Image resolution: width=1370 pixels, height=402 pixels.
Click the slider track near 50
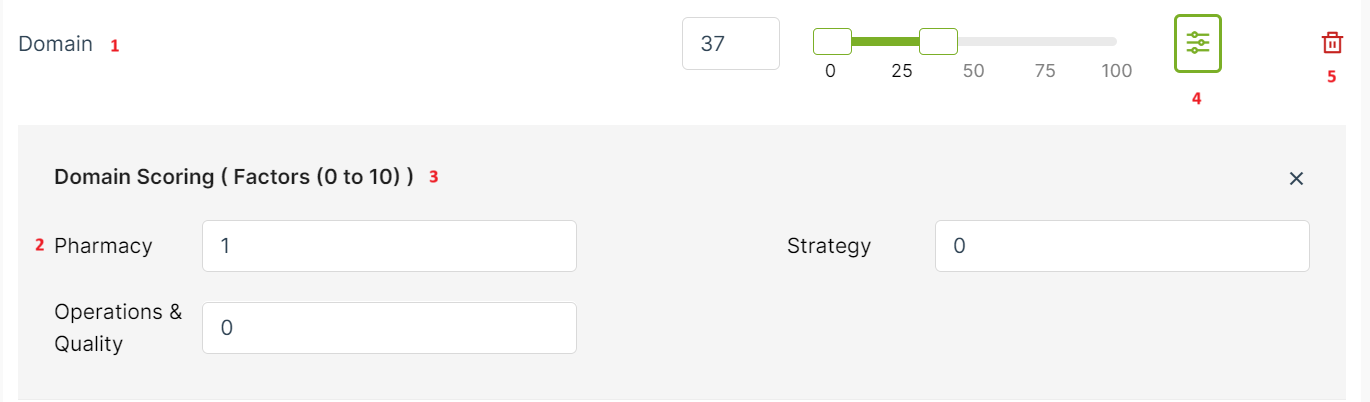coord(973,41)
